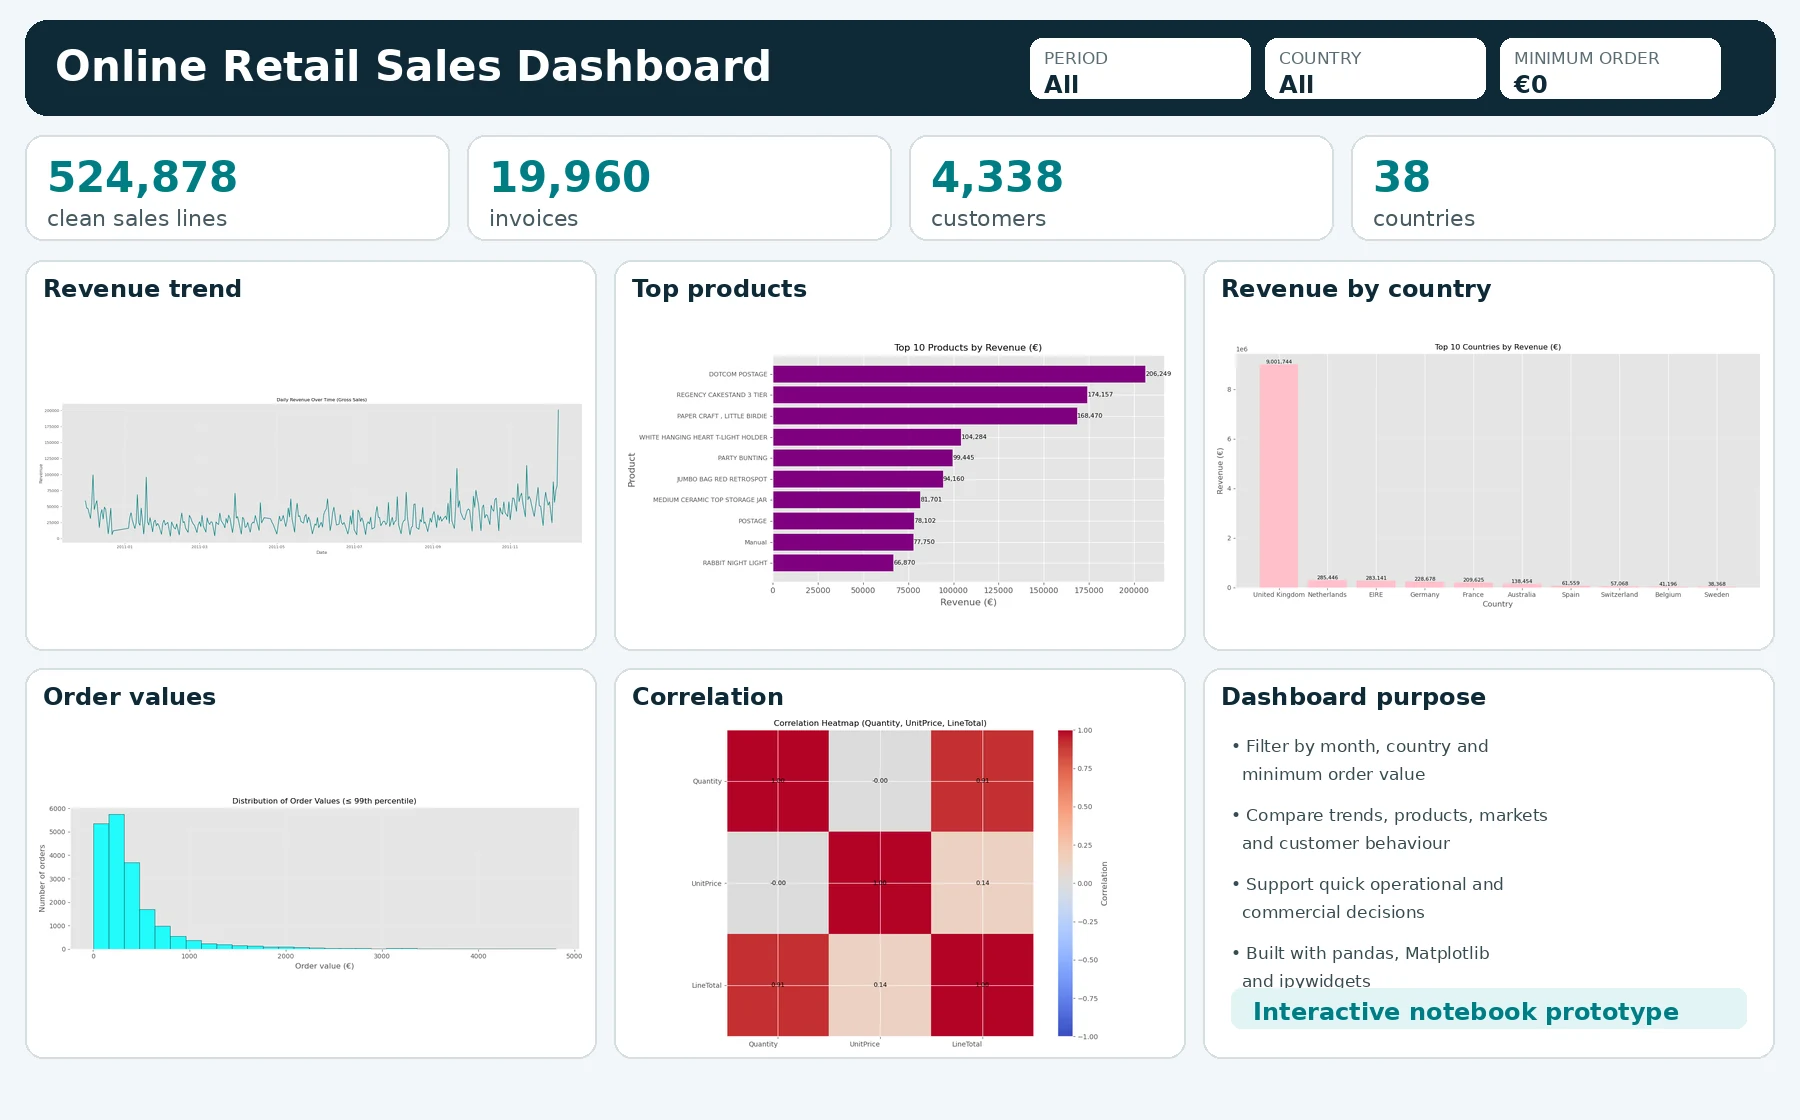
Task: Select the MEDIUM CERAMIC TOP STORAGE JAR bar
Action: 847,500
